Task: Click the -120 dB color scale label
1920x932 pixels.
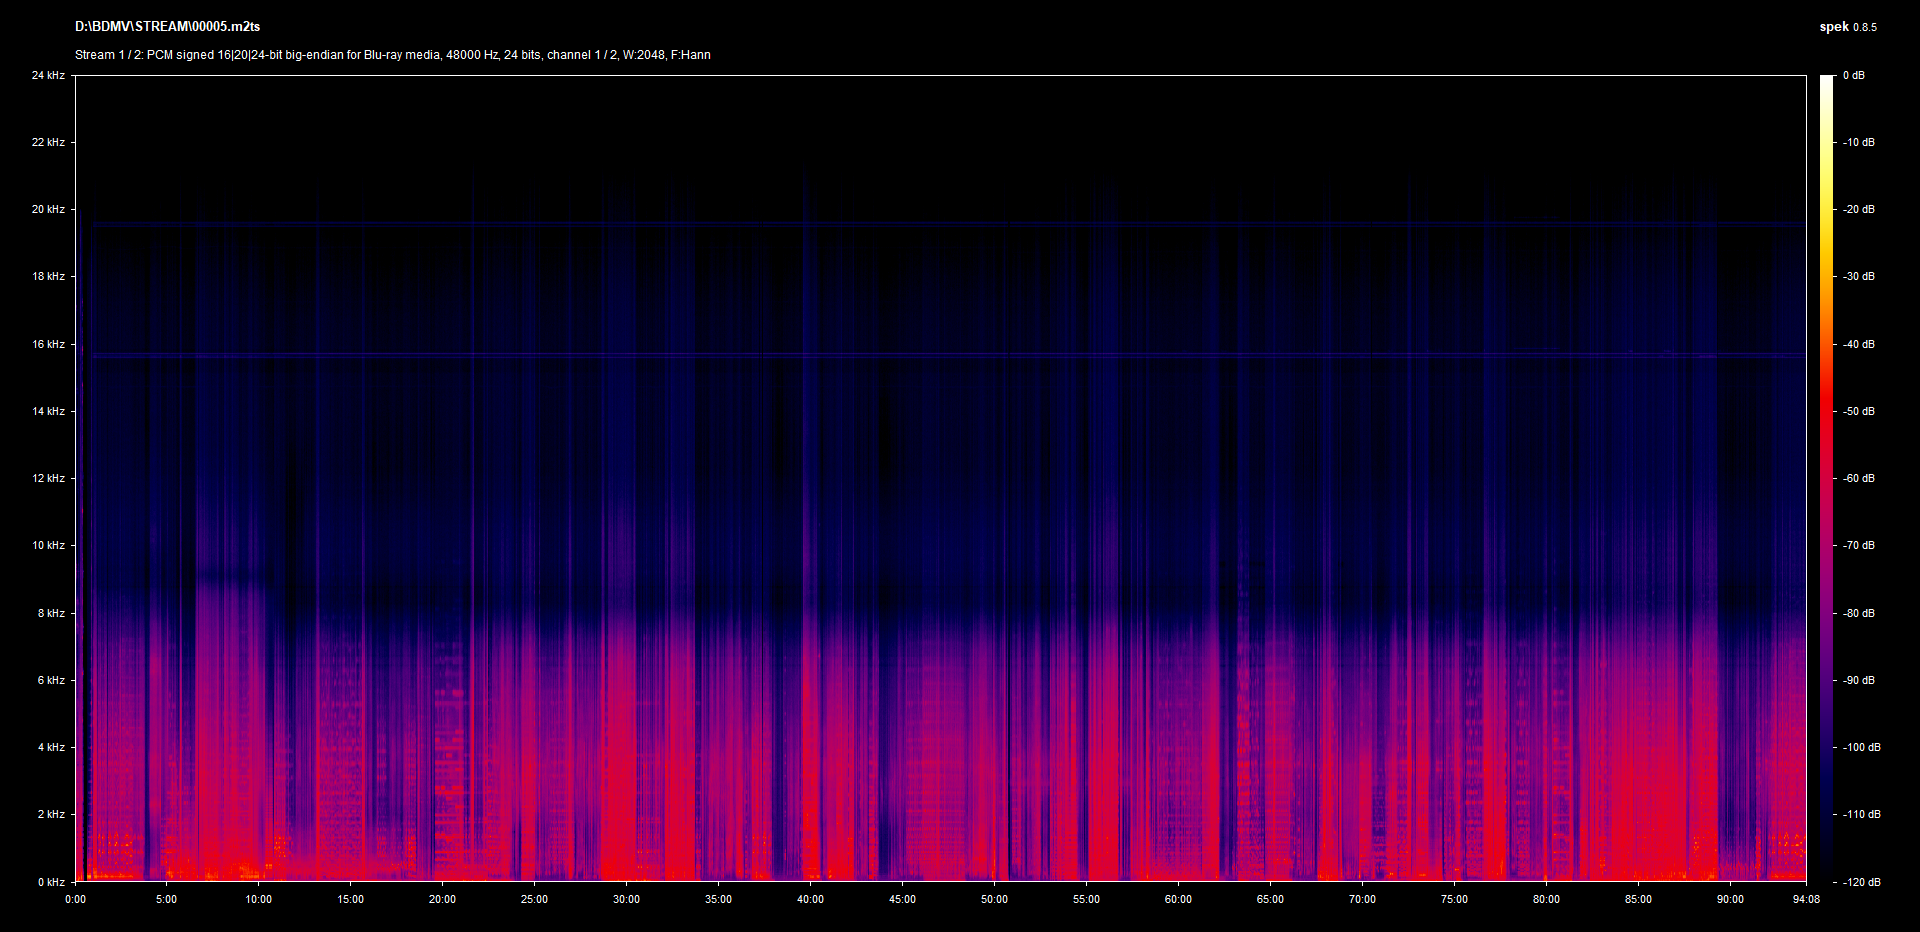Action: [1861, 882]
